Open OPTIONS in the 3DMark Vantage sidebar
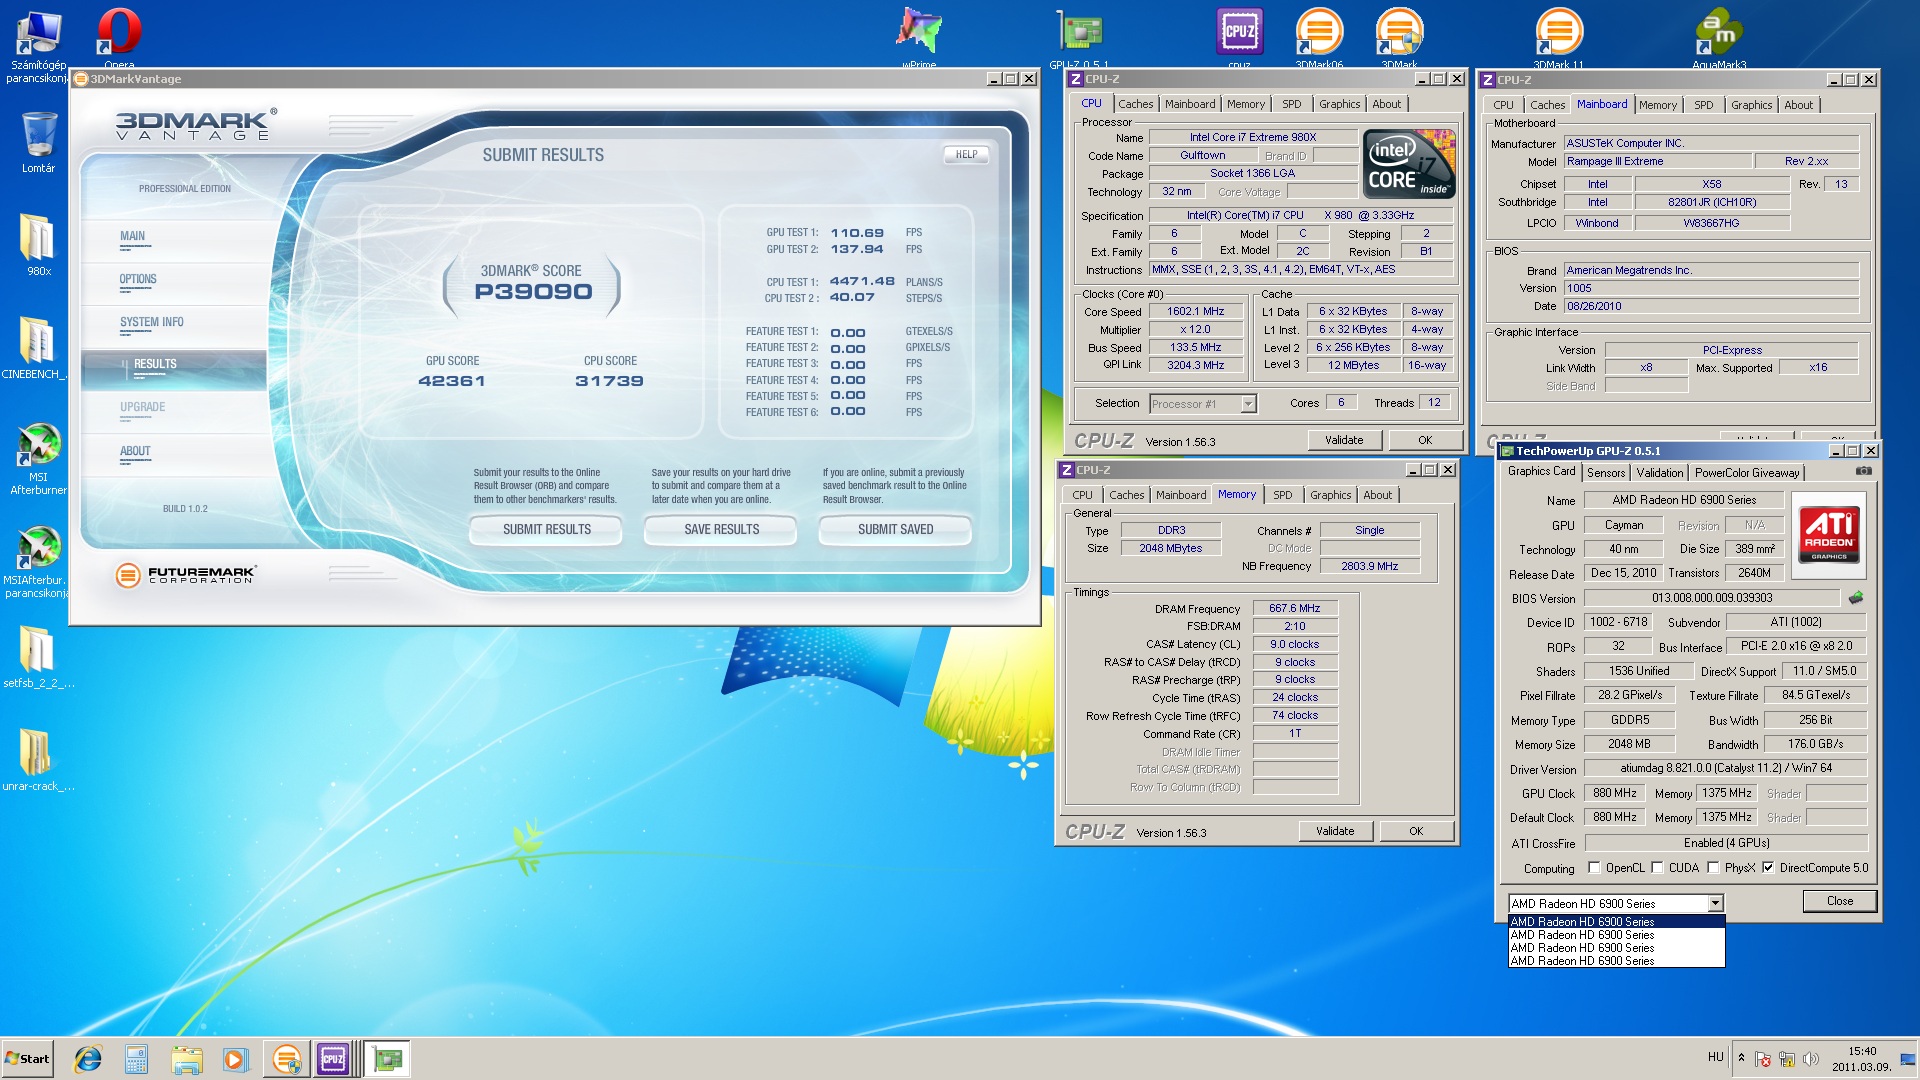The height and width of the screenshot is (1080, 1920). 138,280
